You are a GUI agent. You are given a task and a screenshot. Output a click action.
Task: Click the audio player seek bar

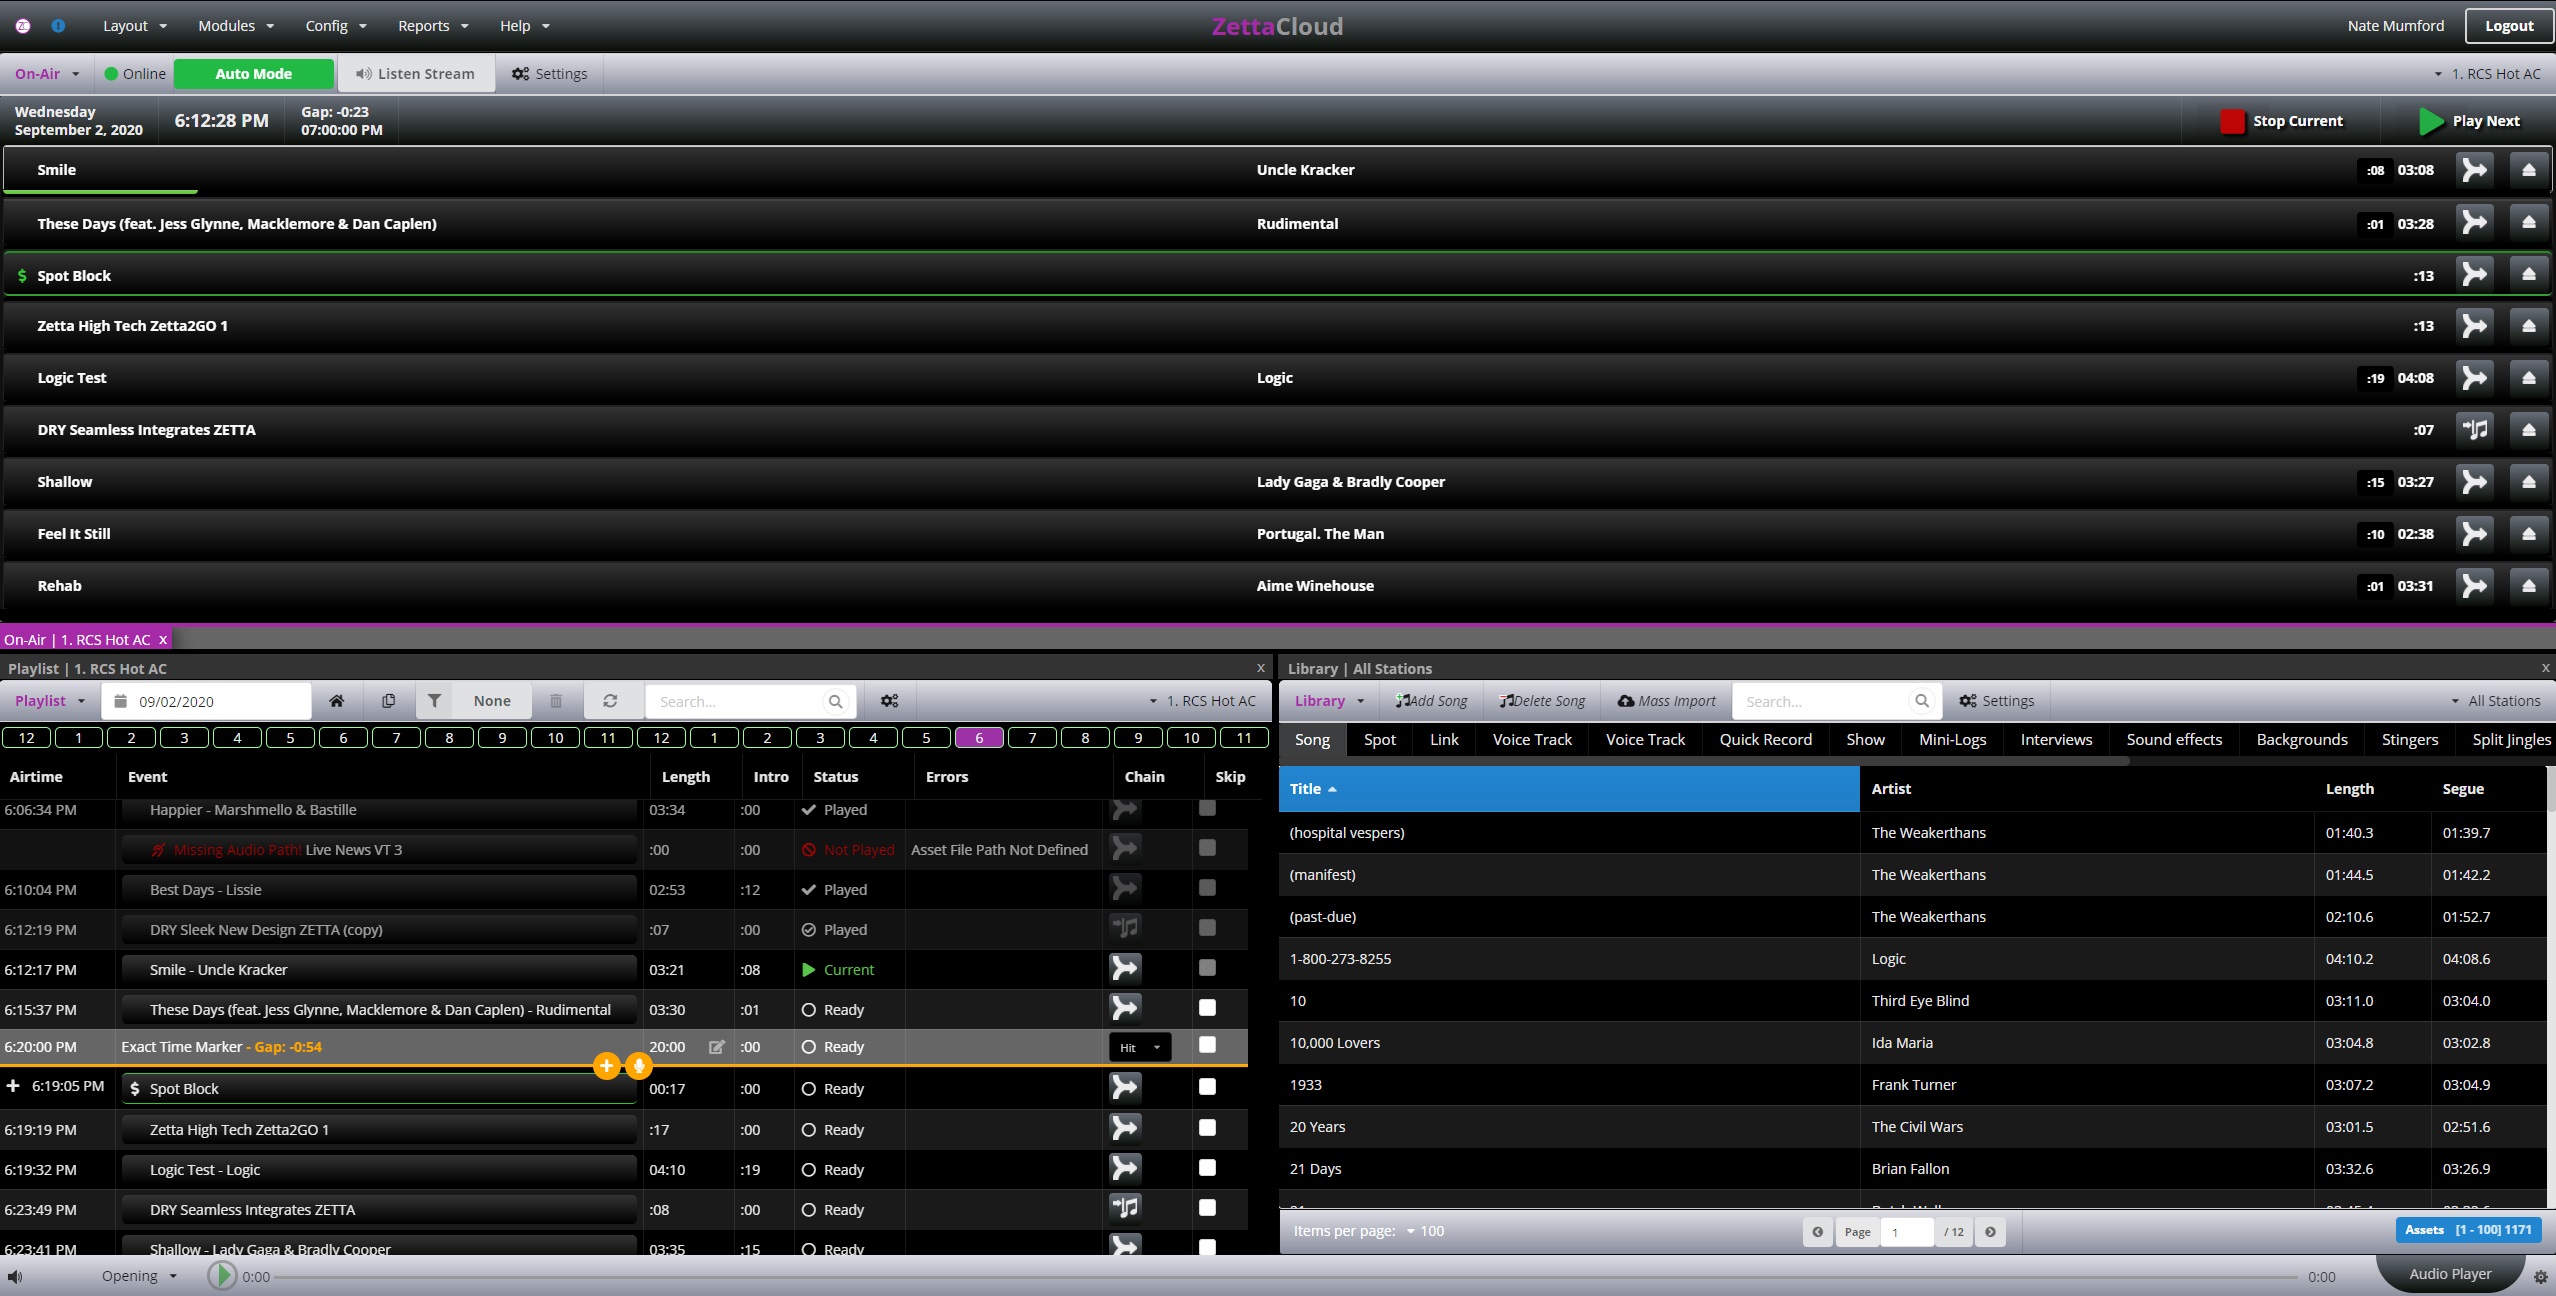[x=1285, y=1277]
